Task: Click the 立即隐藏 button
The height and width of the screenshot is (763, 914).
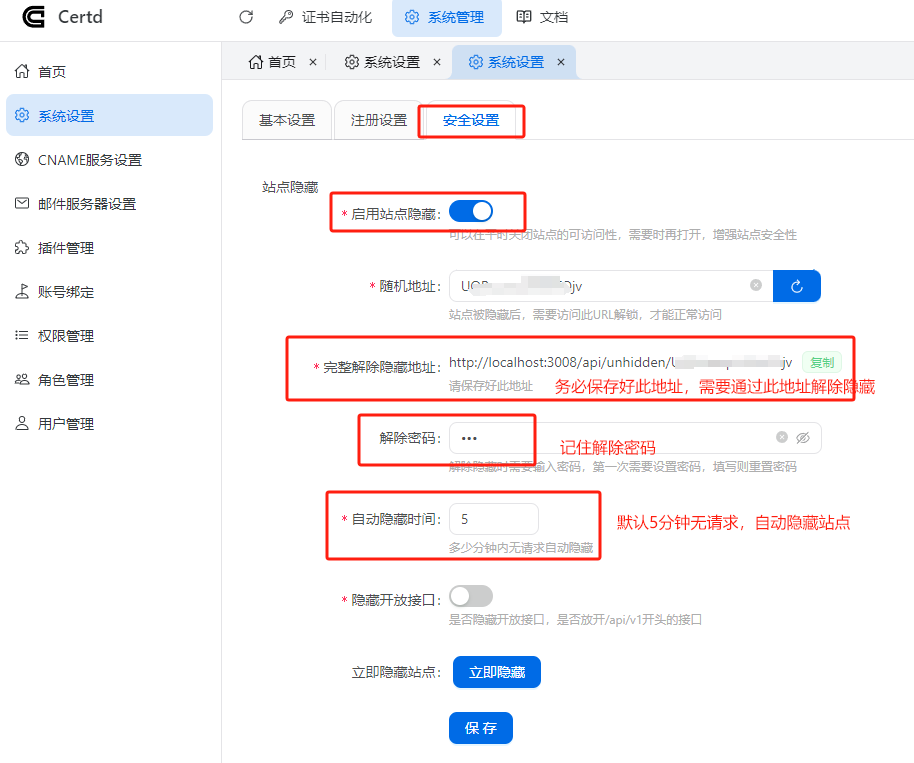Action: point(497,672)
